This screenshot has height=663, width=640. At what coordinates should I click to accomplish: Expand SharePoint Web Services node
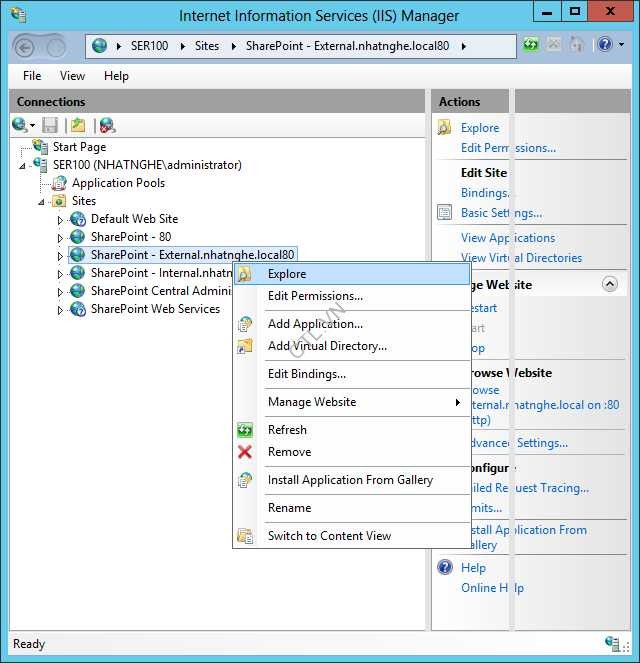60,310
